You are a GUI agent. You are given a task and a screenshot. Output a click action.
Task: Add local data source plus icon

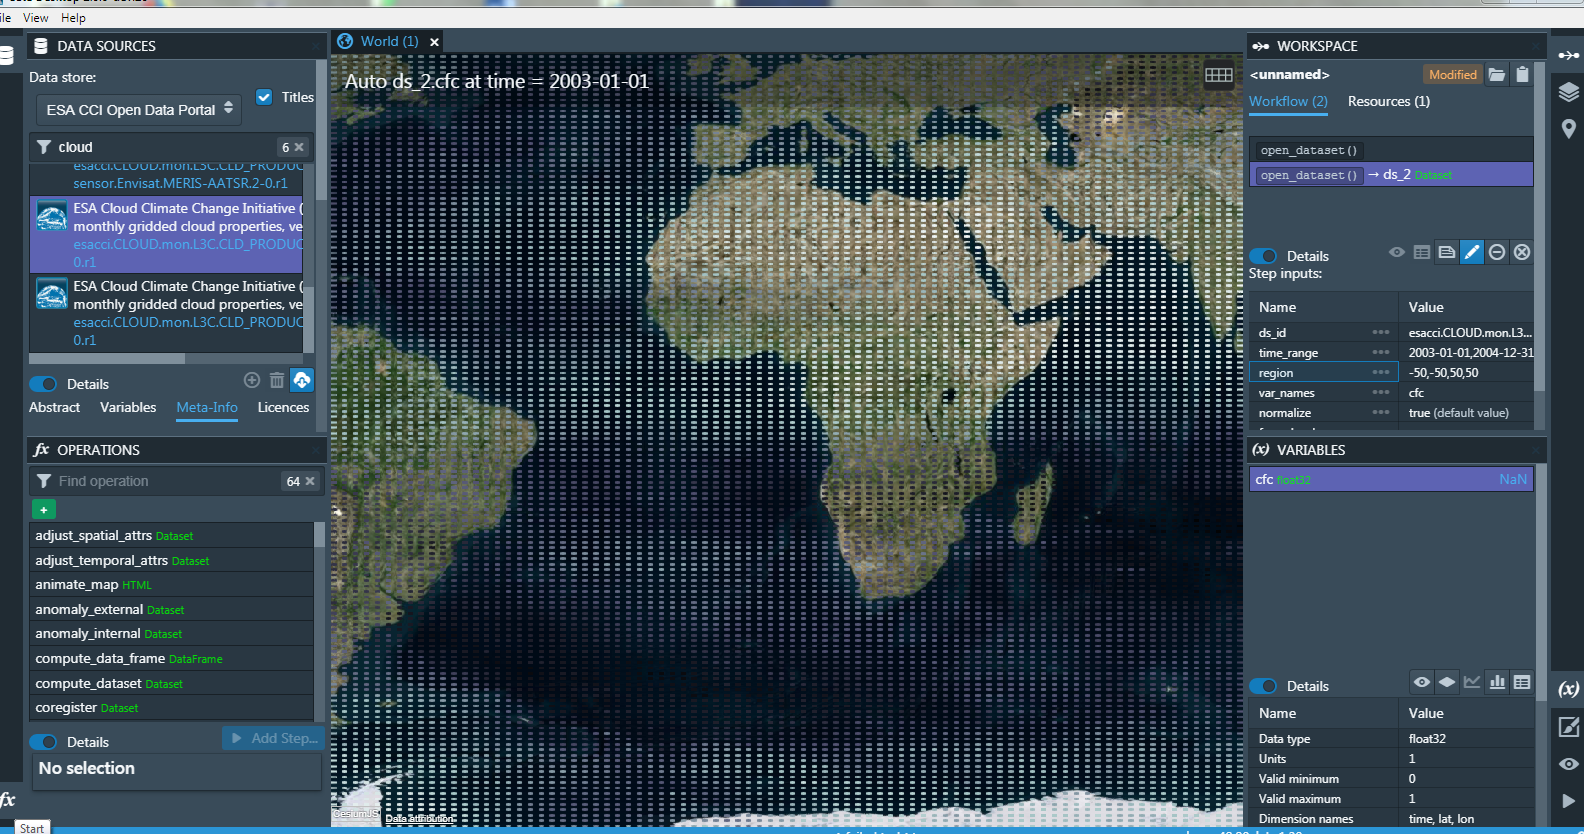tap(252, 380)
